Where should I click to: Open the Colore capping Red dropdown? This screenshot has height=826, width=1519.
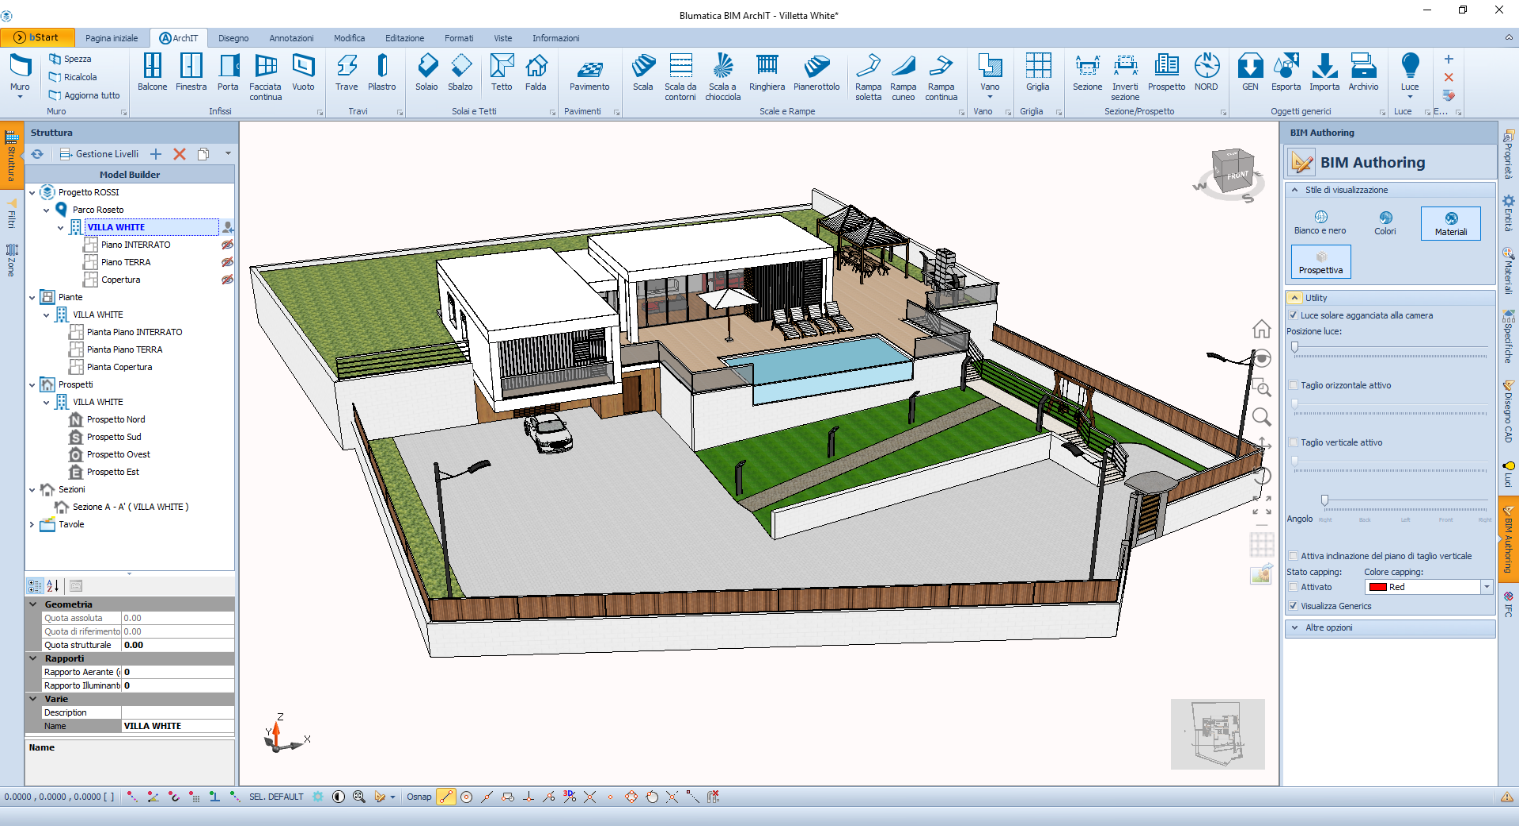pyautogui.click(x=1486, y=587)
